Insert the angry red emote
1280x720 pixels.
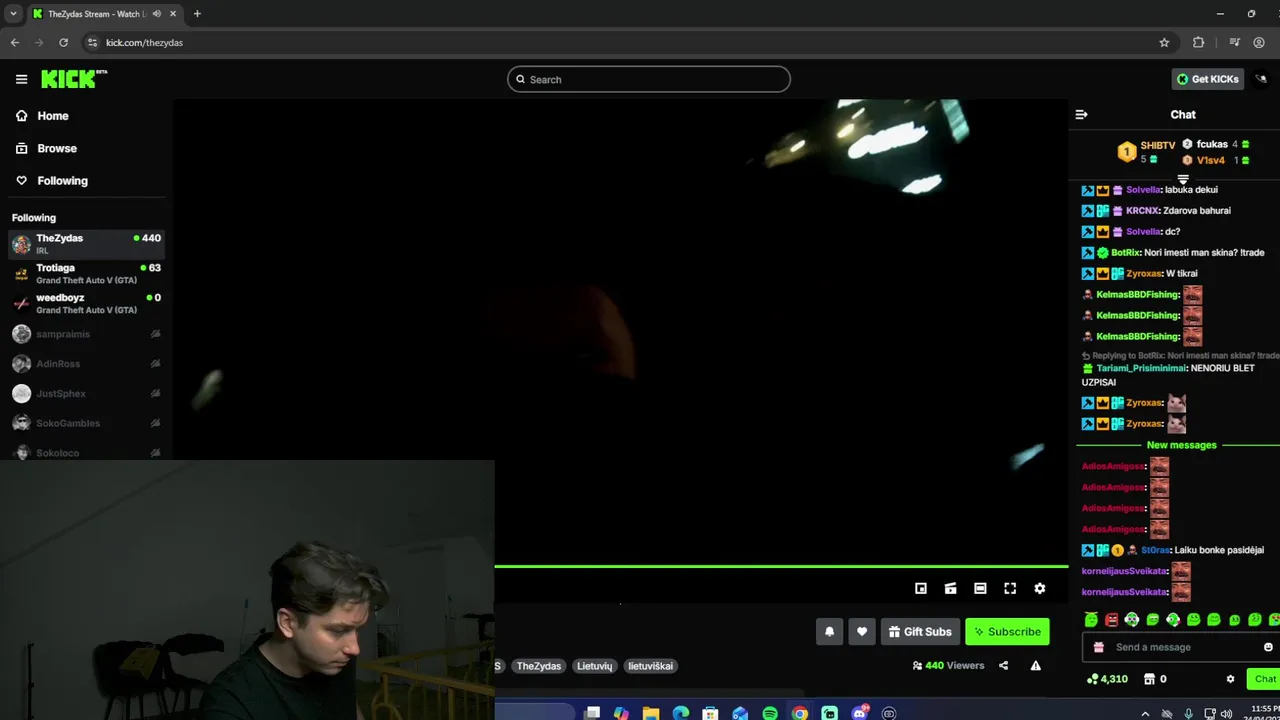coord(1111,620)
